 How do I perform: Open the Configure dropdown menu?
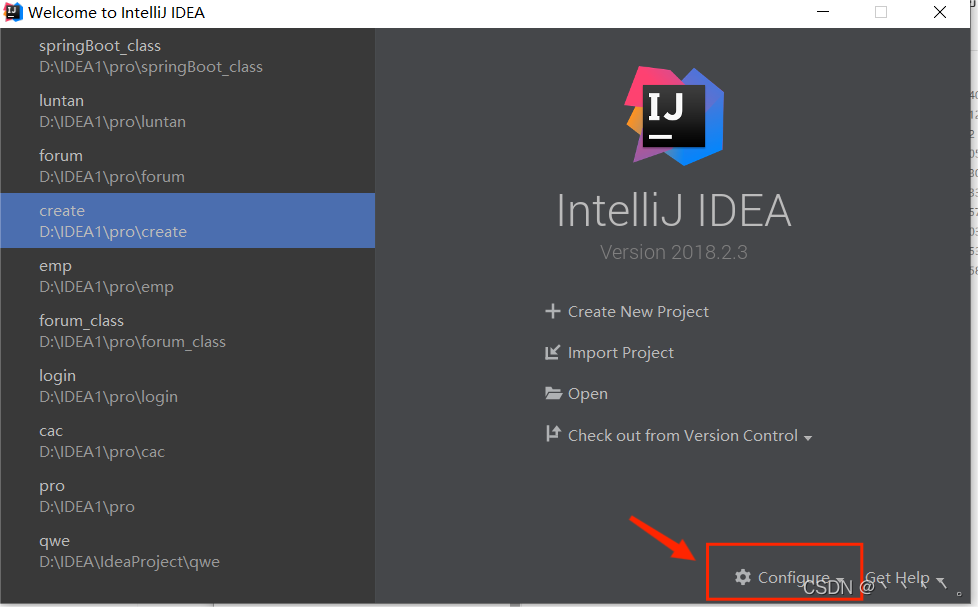coord(789,578)
